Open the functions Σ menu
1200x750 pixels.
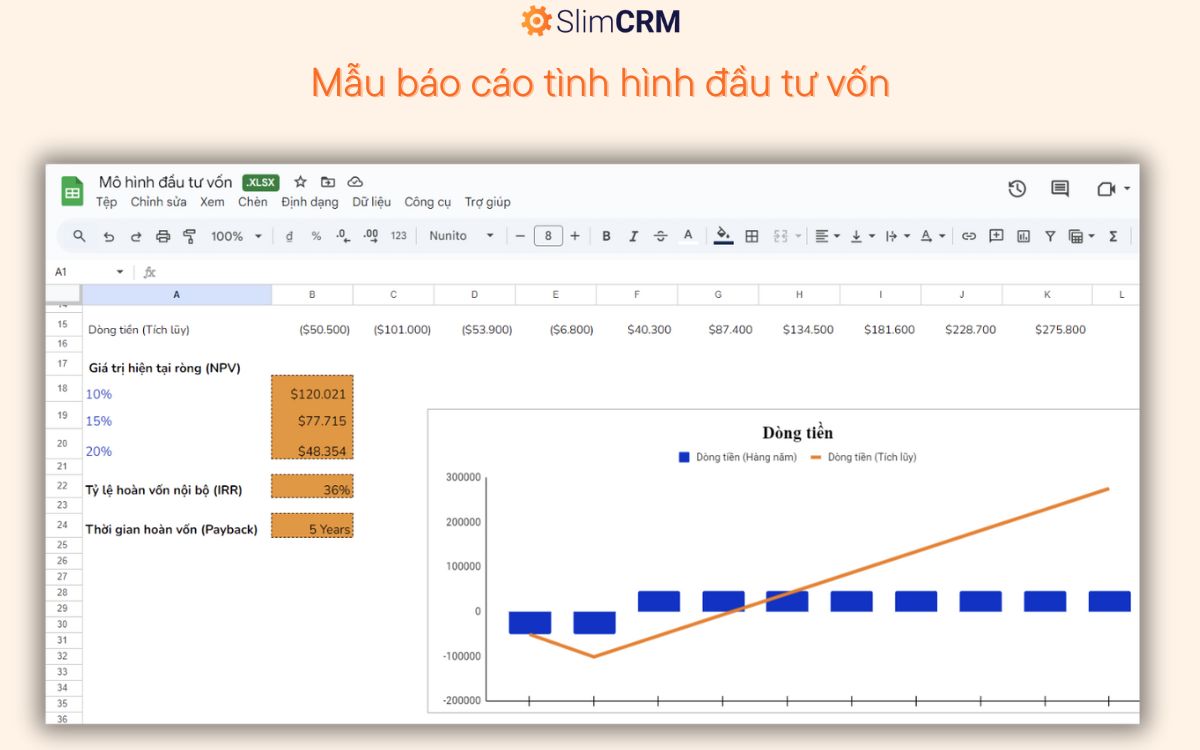[1113, 236]
